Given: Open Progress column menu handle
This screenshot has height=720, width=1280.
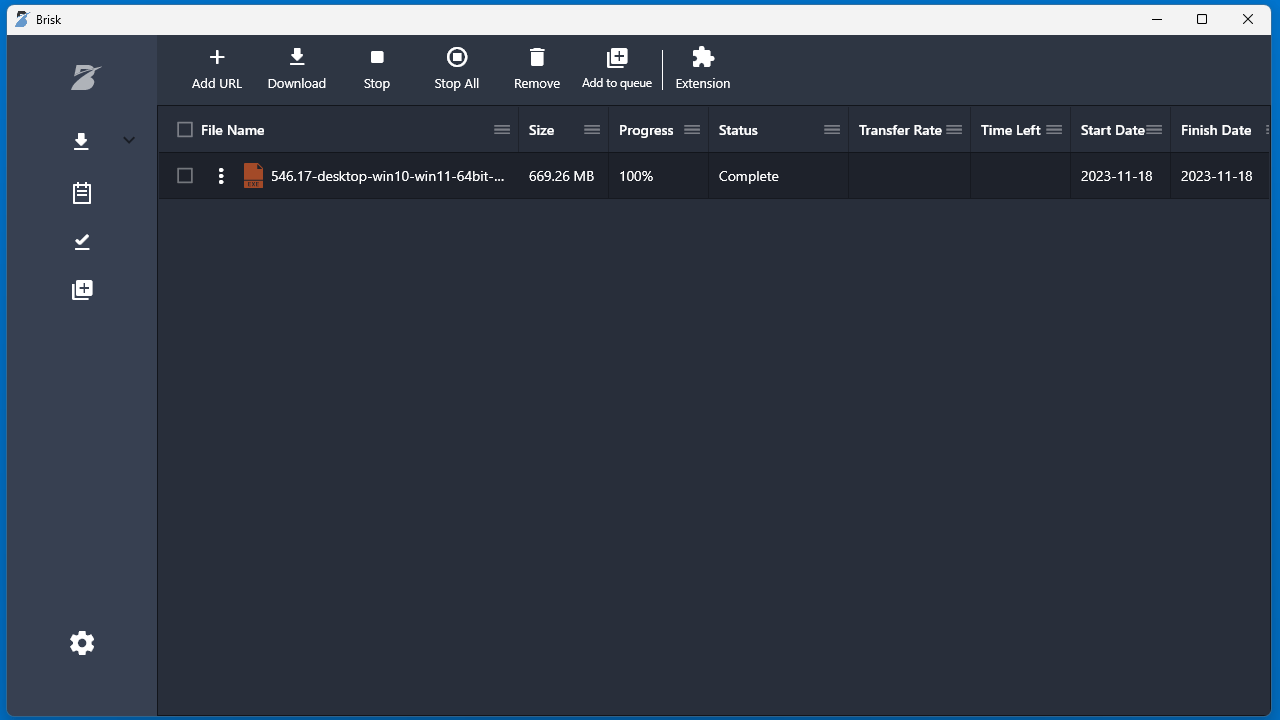Looking at the screenshot, I should coord(692,130).
